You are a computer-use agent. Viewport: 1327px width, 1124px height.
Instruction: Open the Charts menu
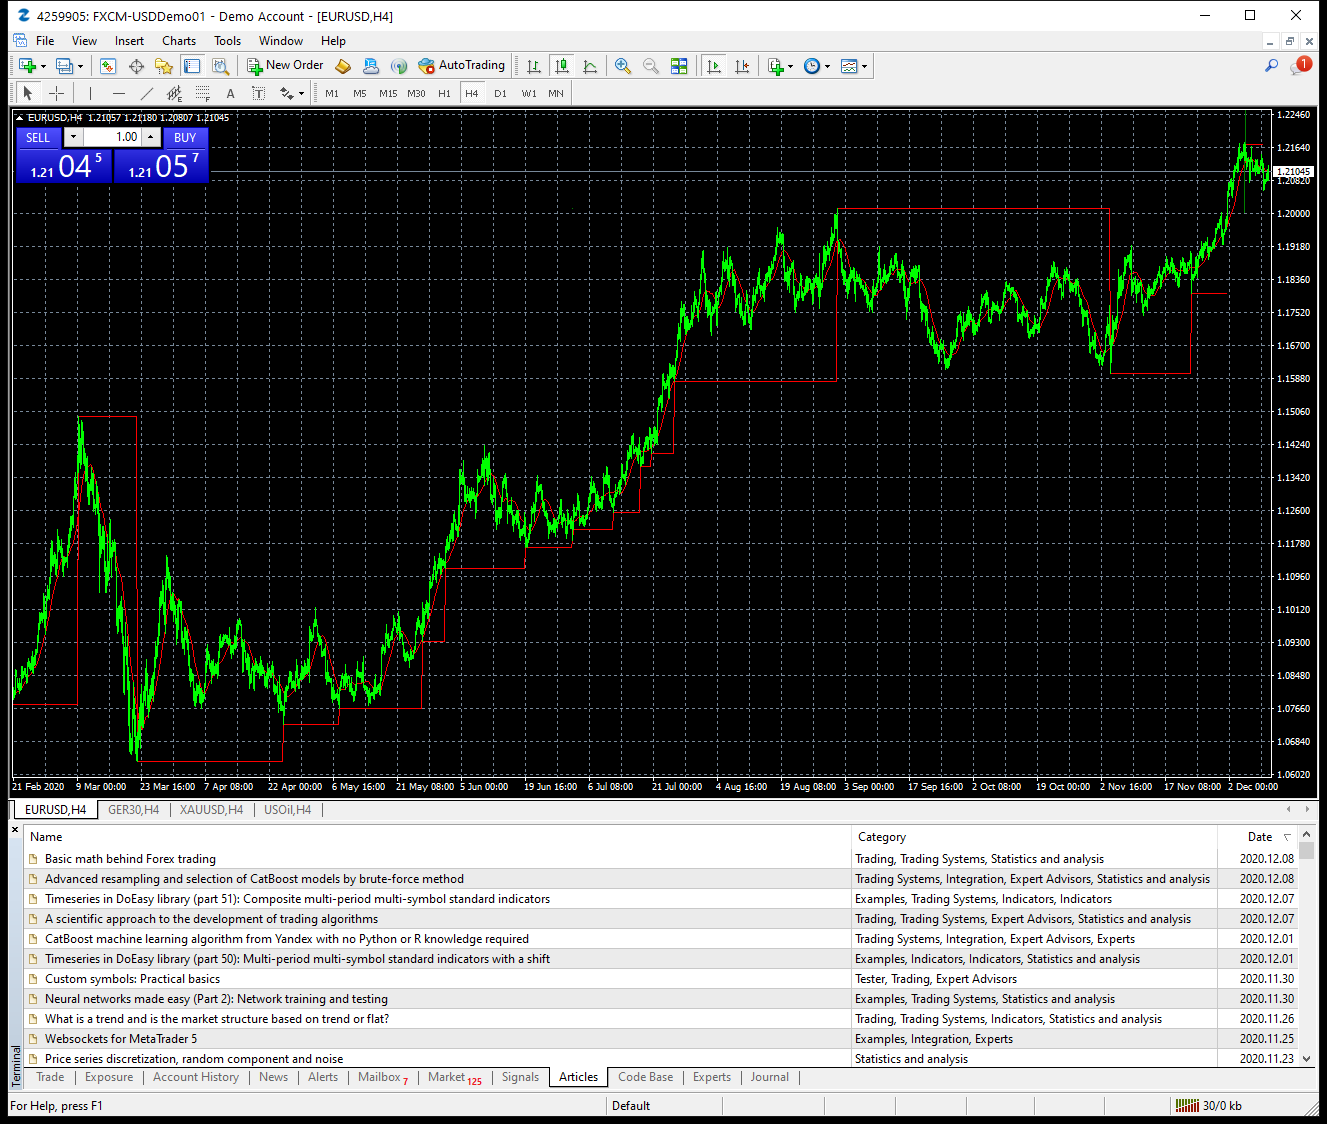(x=179, y=41)
